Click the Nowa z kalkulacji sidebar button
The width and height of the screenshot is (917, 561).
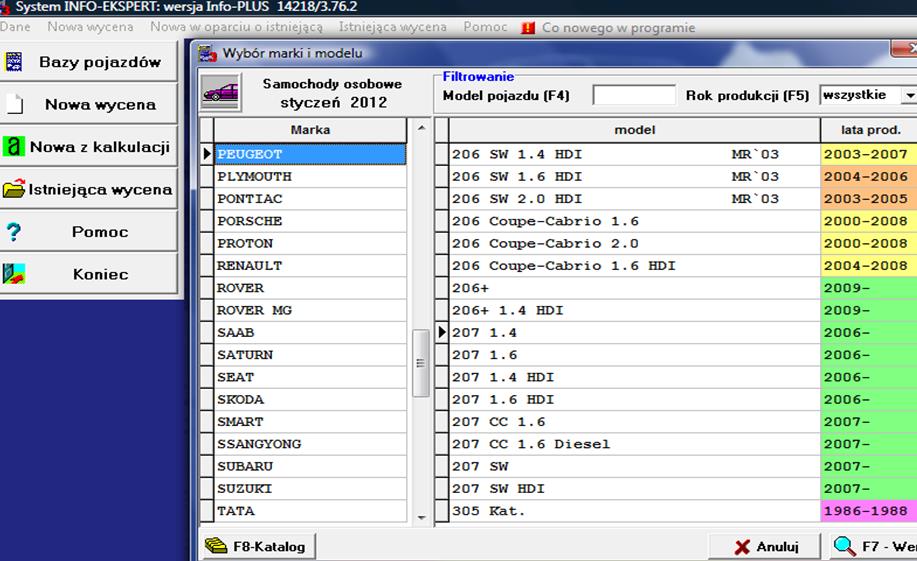coord(88,146)
